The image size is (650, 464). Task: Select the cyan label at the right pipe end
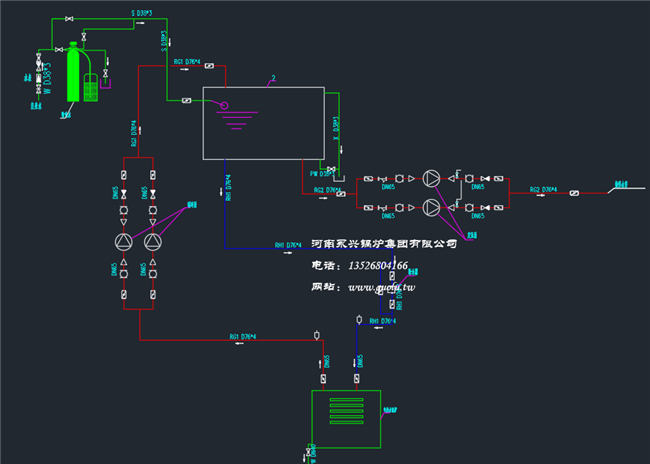click(x=621, y=184)
